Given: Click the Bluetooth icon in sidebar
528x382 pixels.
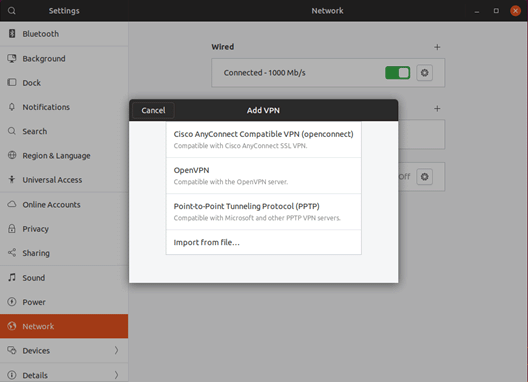Looking at the screenshot, I should tap(12, 33).
